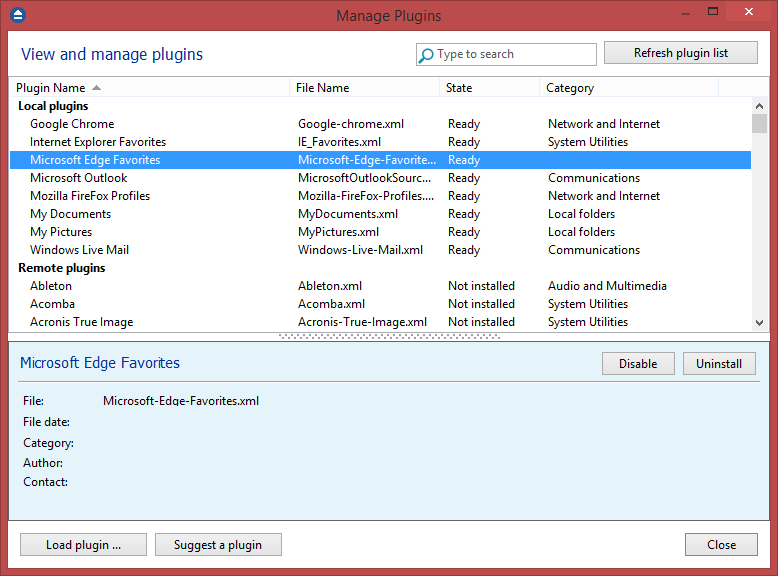Screen dimensions: 778x576
Task: Click scrollbar down arrow in plugin list
Action: coord(759,322)
